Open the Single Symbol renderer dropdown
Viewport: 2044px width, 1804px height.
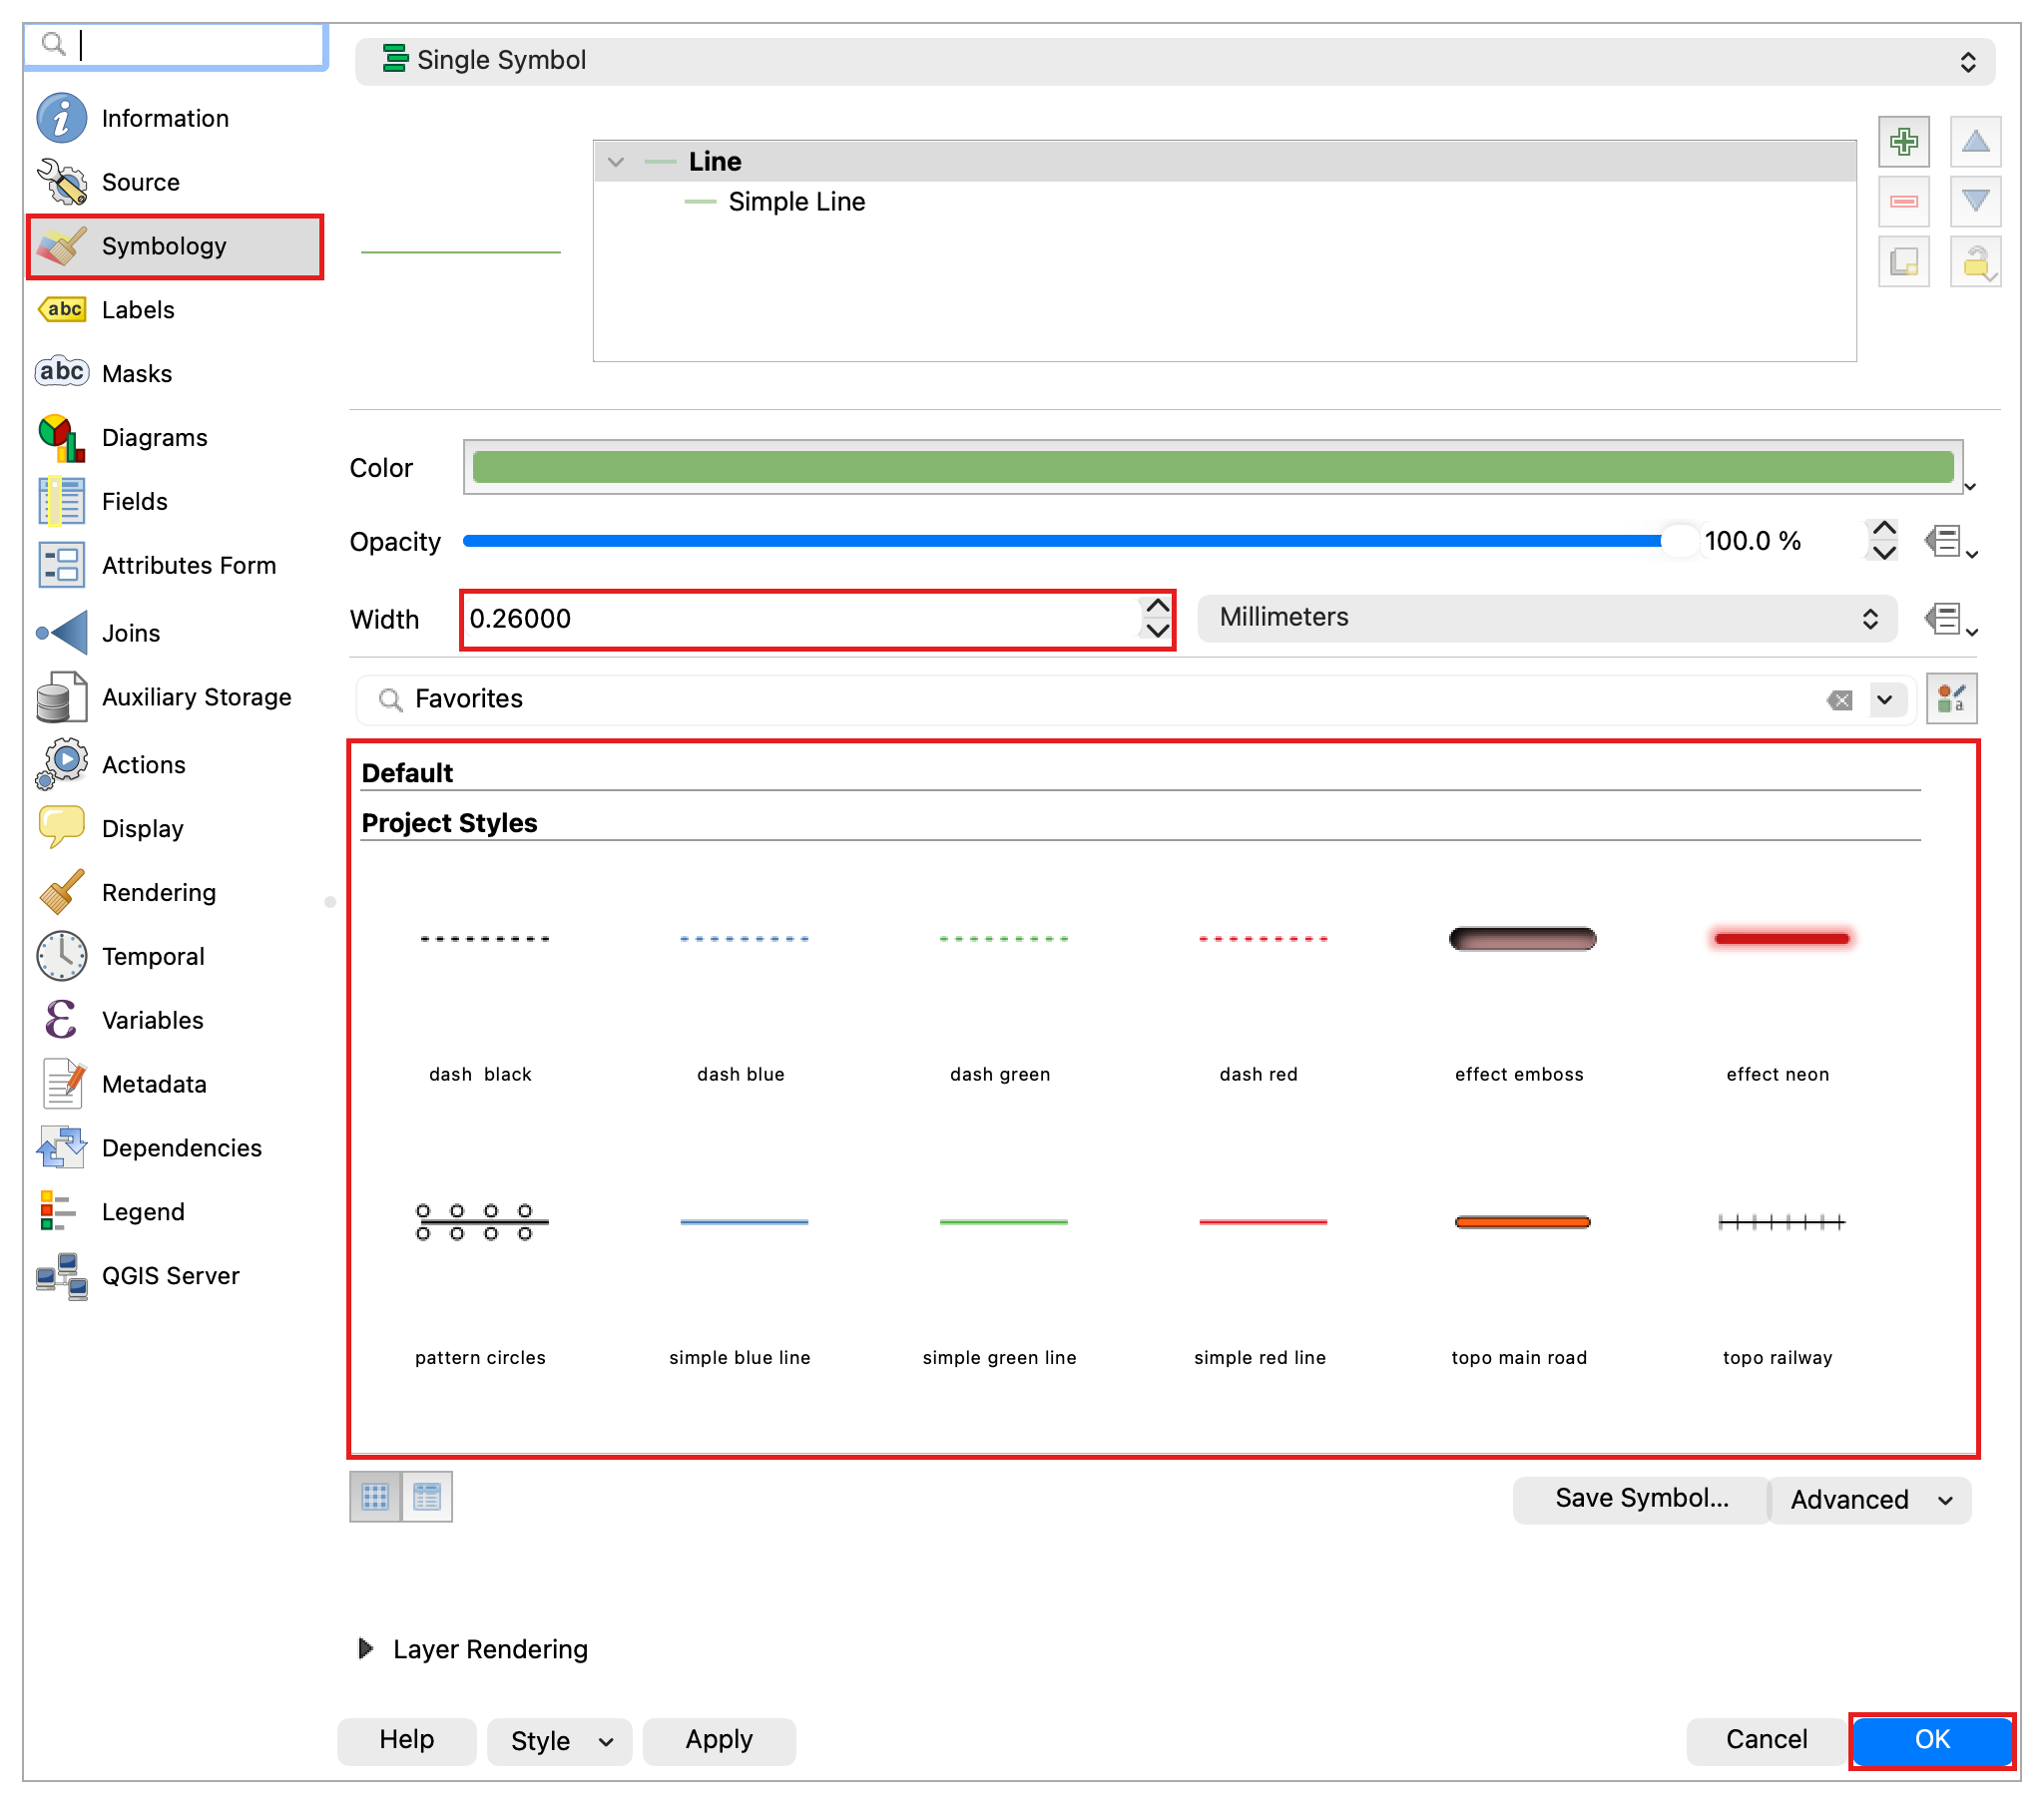(1174, 61)
